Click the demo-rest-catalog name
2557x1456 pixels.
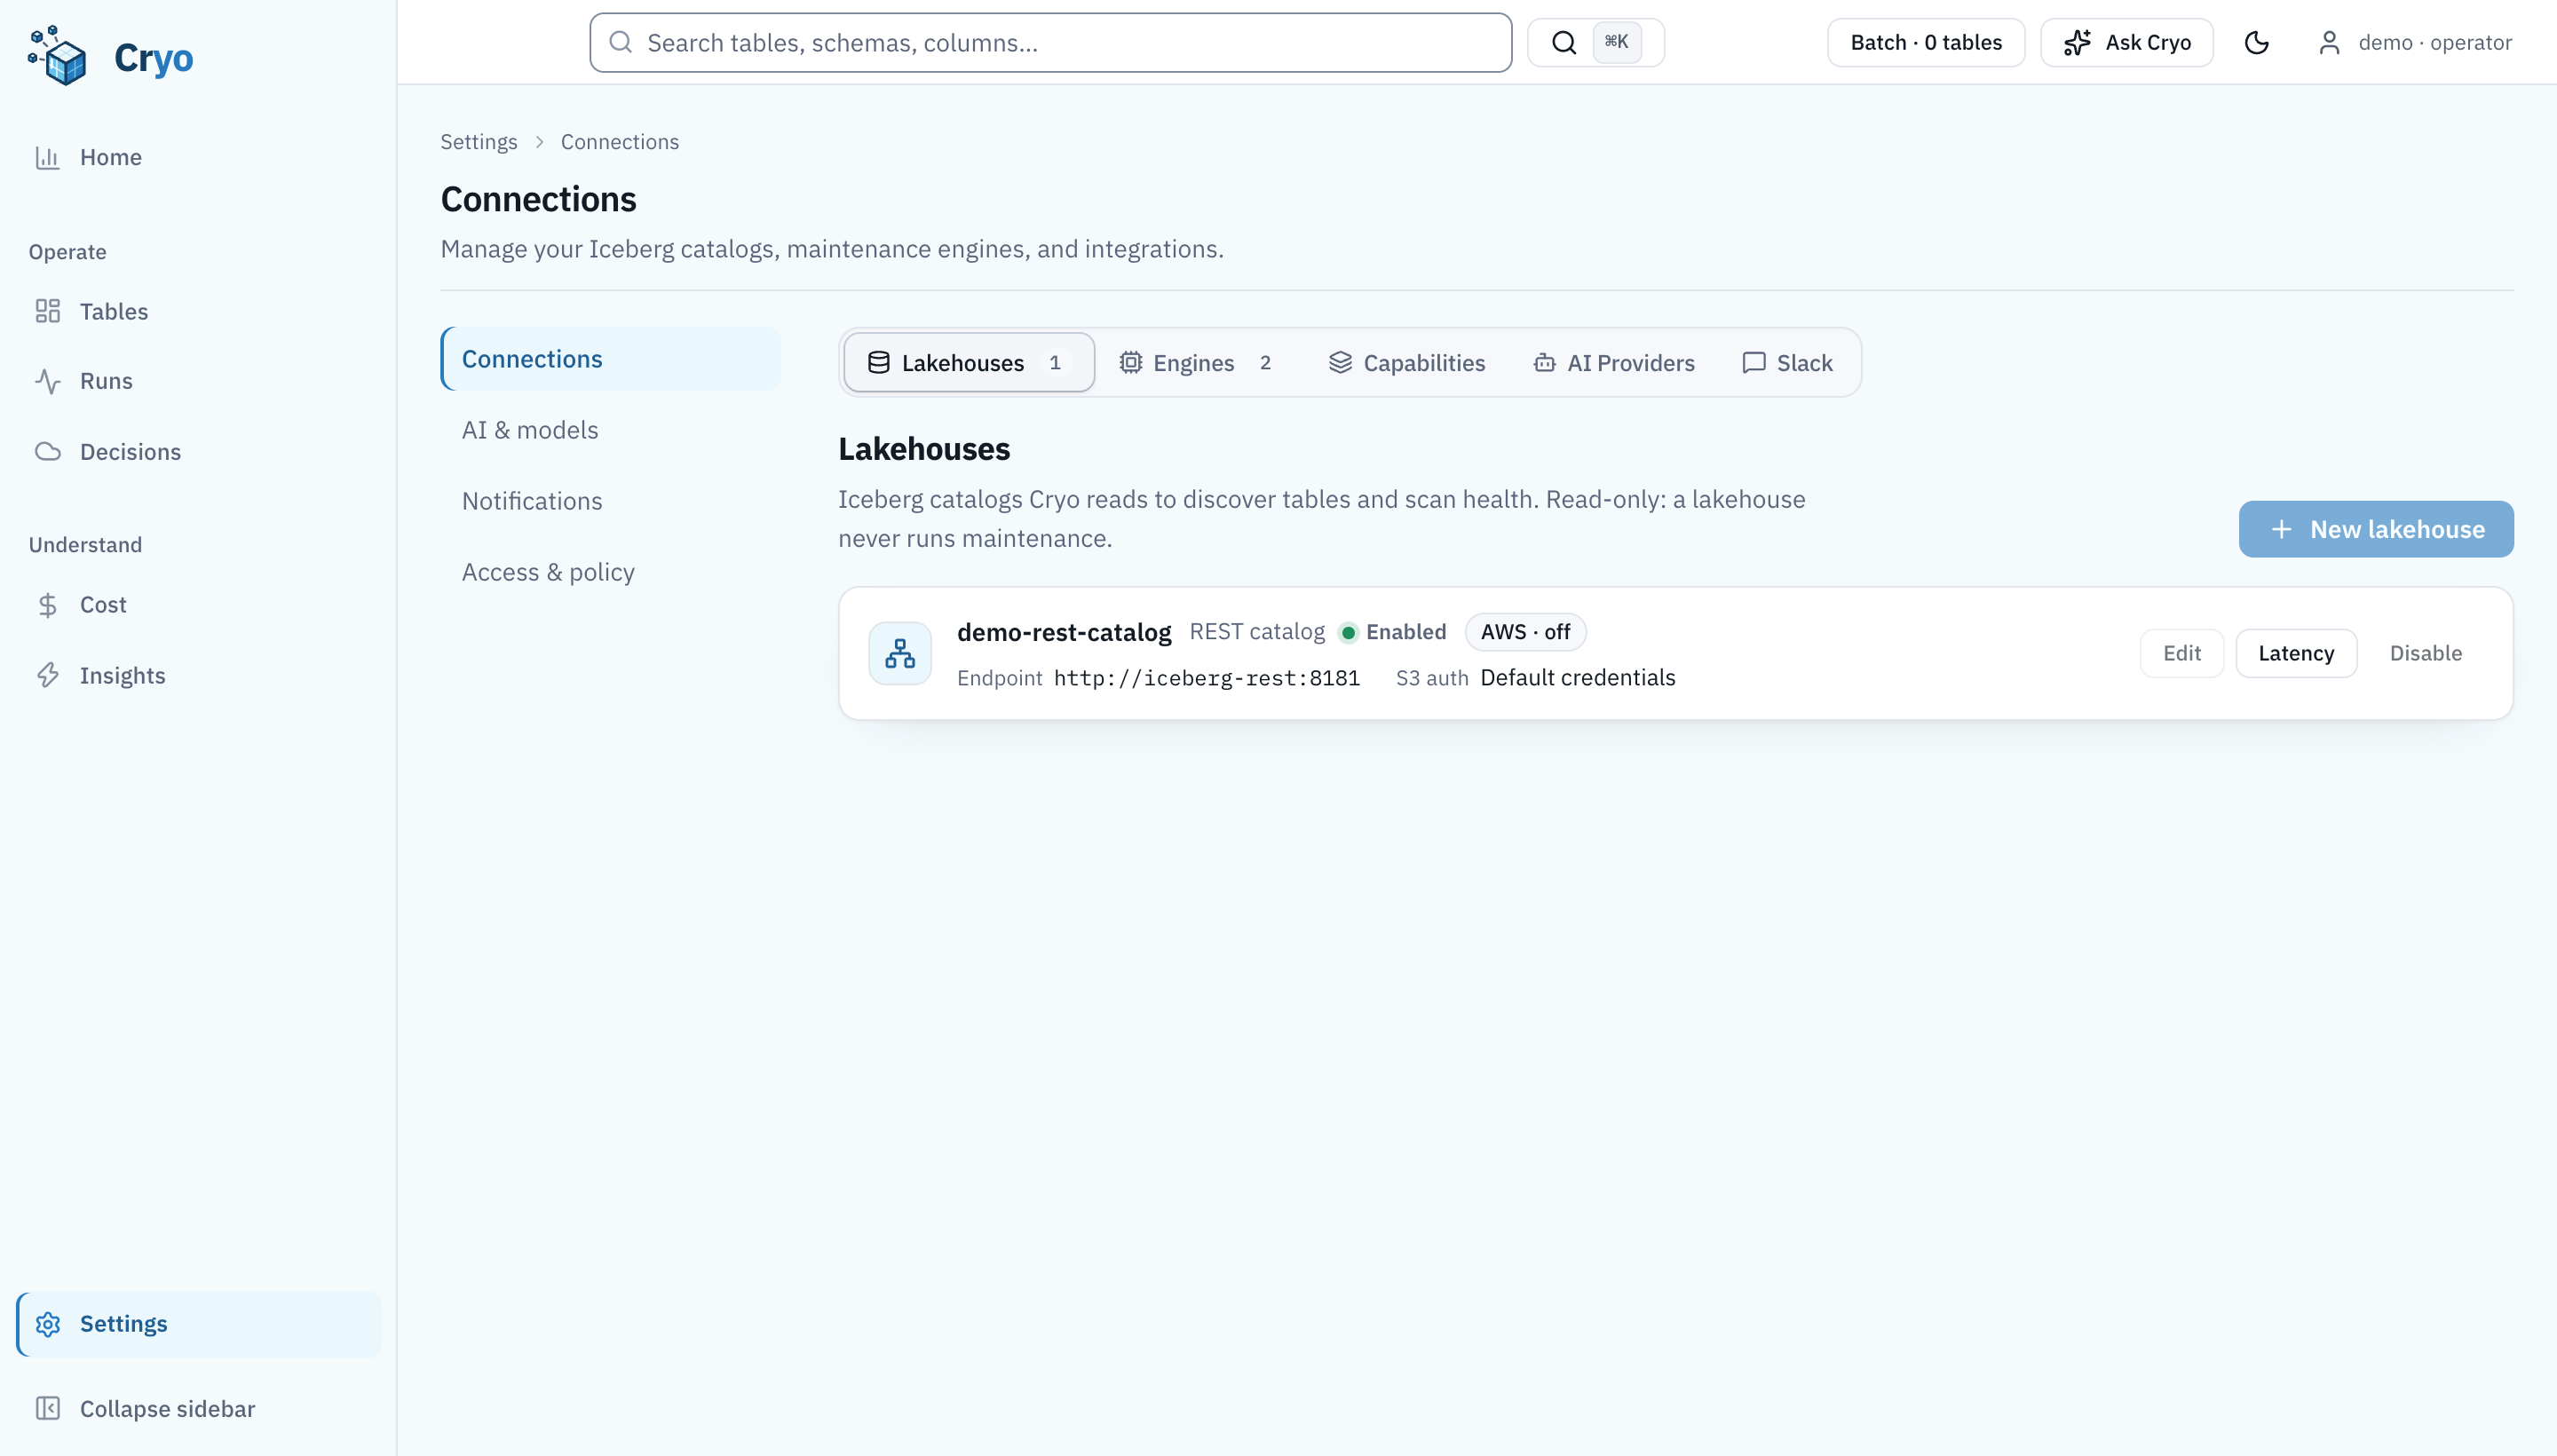[1064, 632]
